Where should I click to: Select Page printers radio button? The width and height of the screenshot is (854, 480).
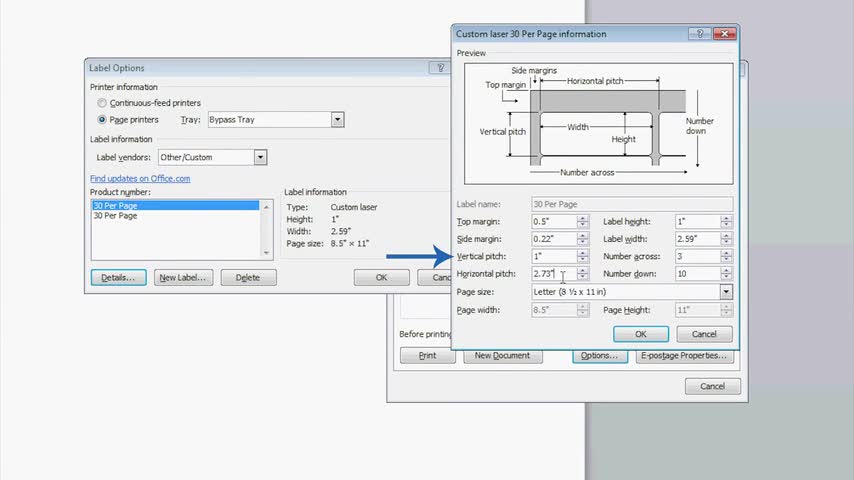tap(102, 120)
